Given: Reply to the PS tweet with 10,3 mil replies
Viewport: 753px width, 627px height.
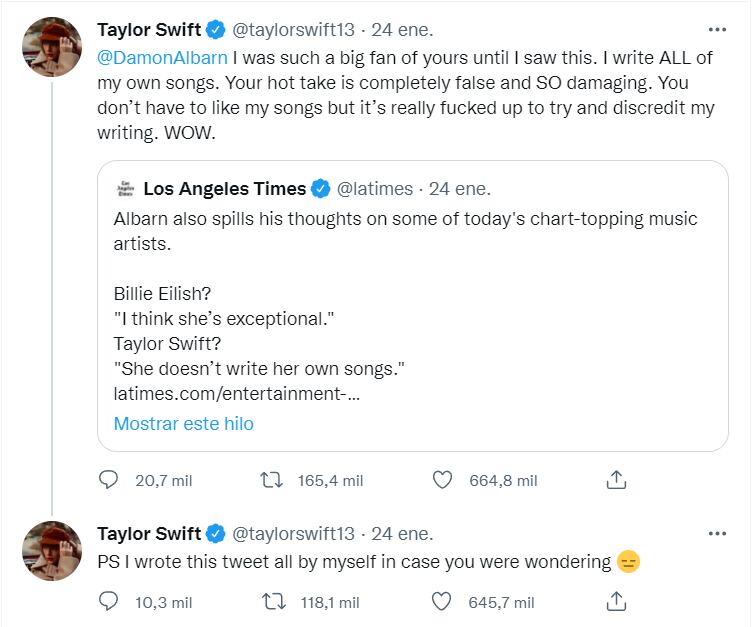Looking at the screenshot, I should click(109, 602).
